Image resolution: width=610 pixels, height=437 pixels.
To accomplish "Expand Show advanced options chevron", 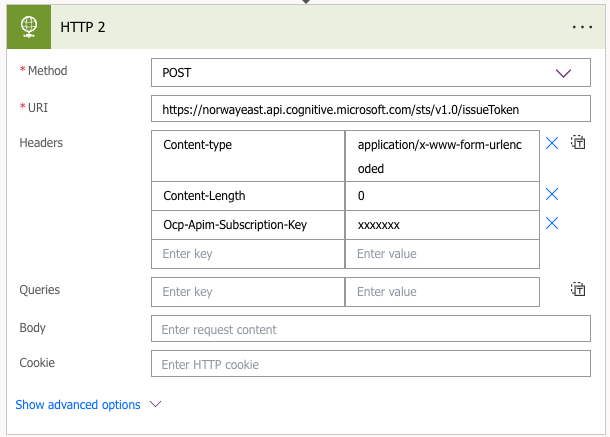I will point(155,405).
